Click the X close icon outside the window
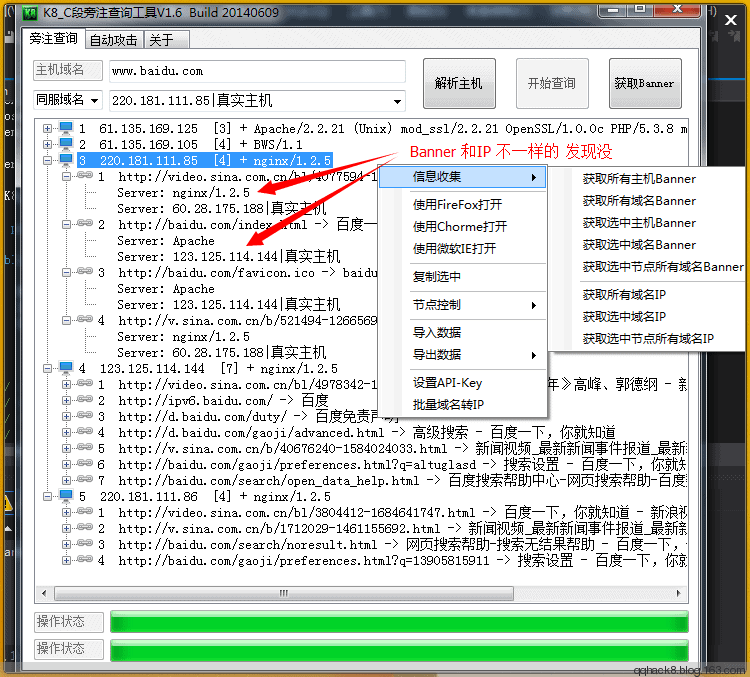This screenshot has width=750, height=677. click(x=730, y=20)
